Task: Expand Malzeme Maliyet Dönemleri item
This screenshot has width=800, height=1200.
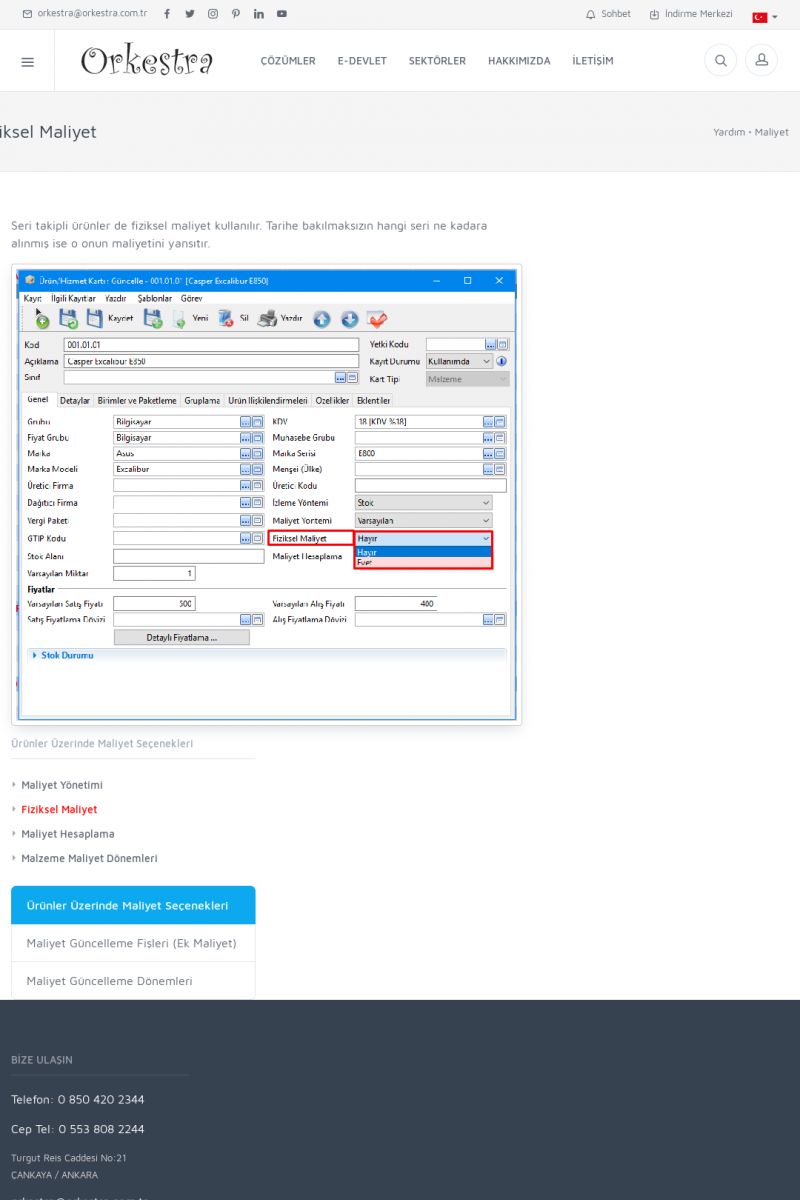Action: tap(89, 858)
